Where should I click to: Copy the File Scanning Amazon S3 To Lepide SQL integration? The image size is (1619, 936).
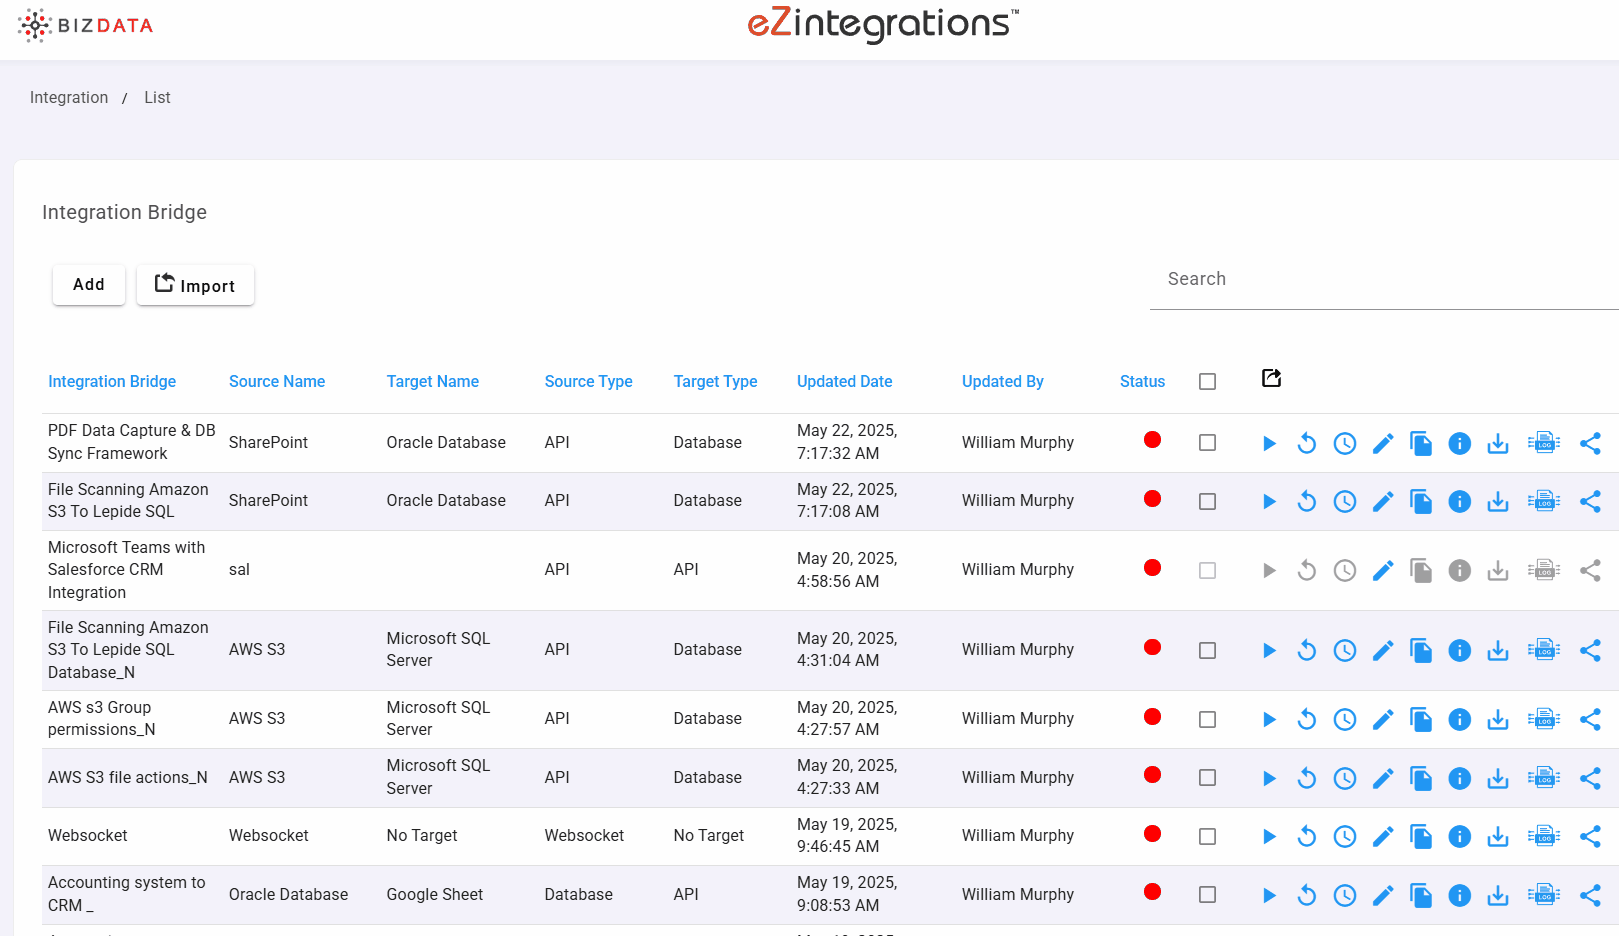pyautogui.click(x=1421, y=501)
